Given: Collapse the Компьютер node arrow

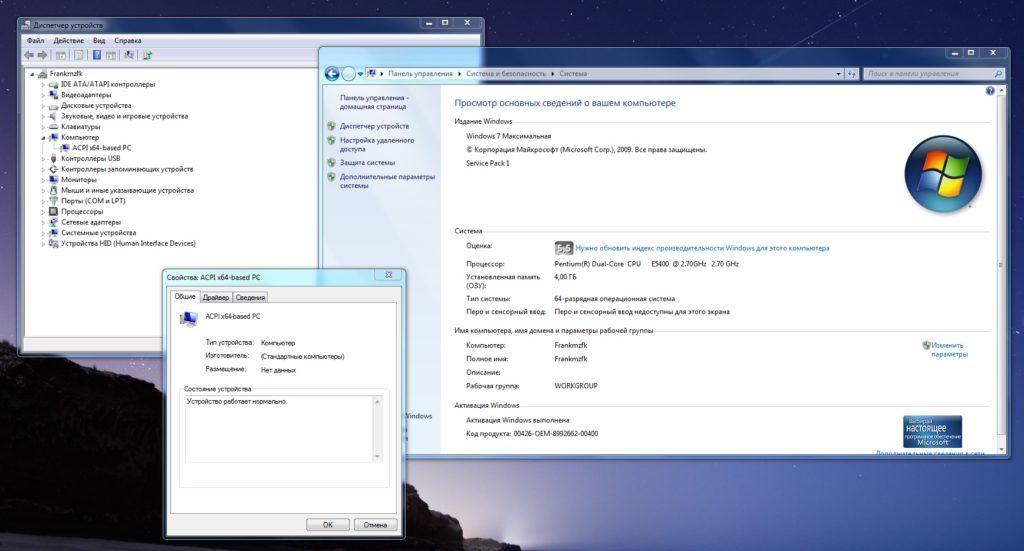Looking at the screenshot, I should pos(44,138).
